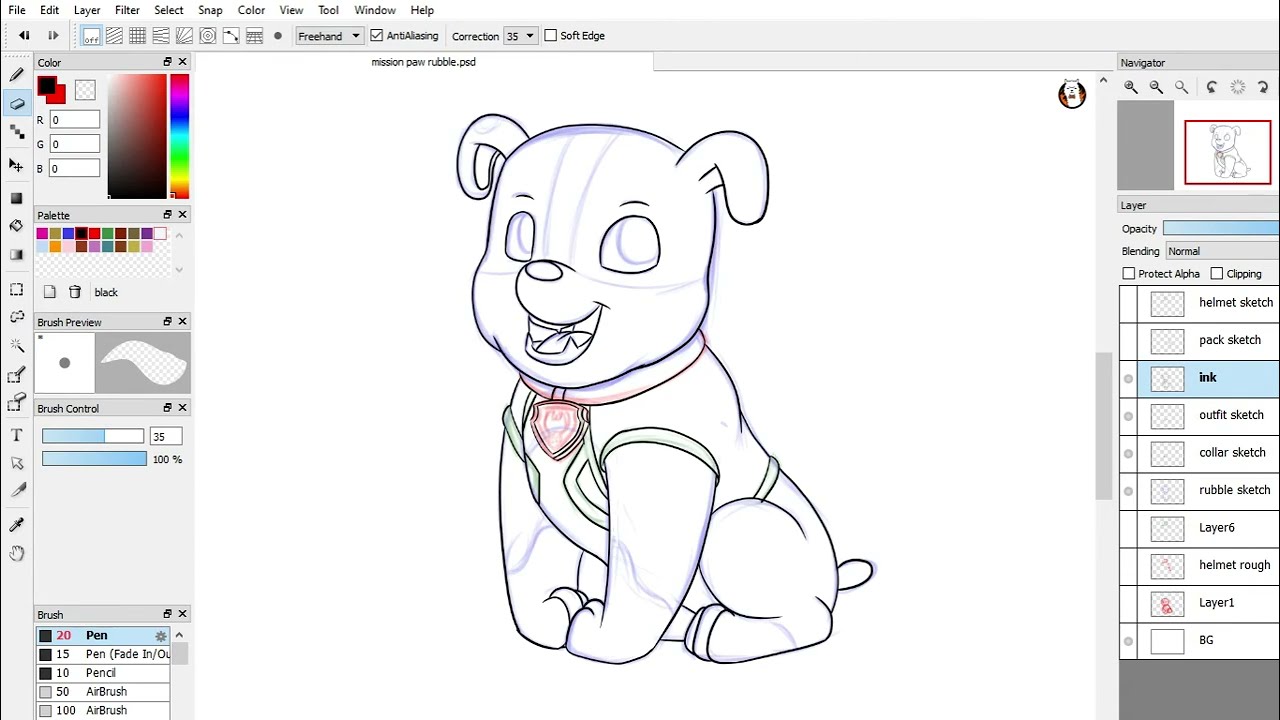Select the Brush tool in the toolbox
Screen dimensions: 1280x720
click(16, 75)
